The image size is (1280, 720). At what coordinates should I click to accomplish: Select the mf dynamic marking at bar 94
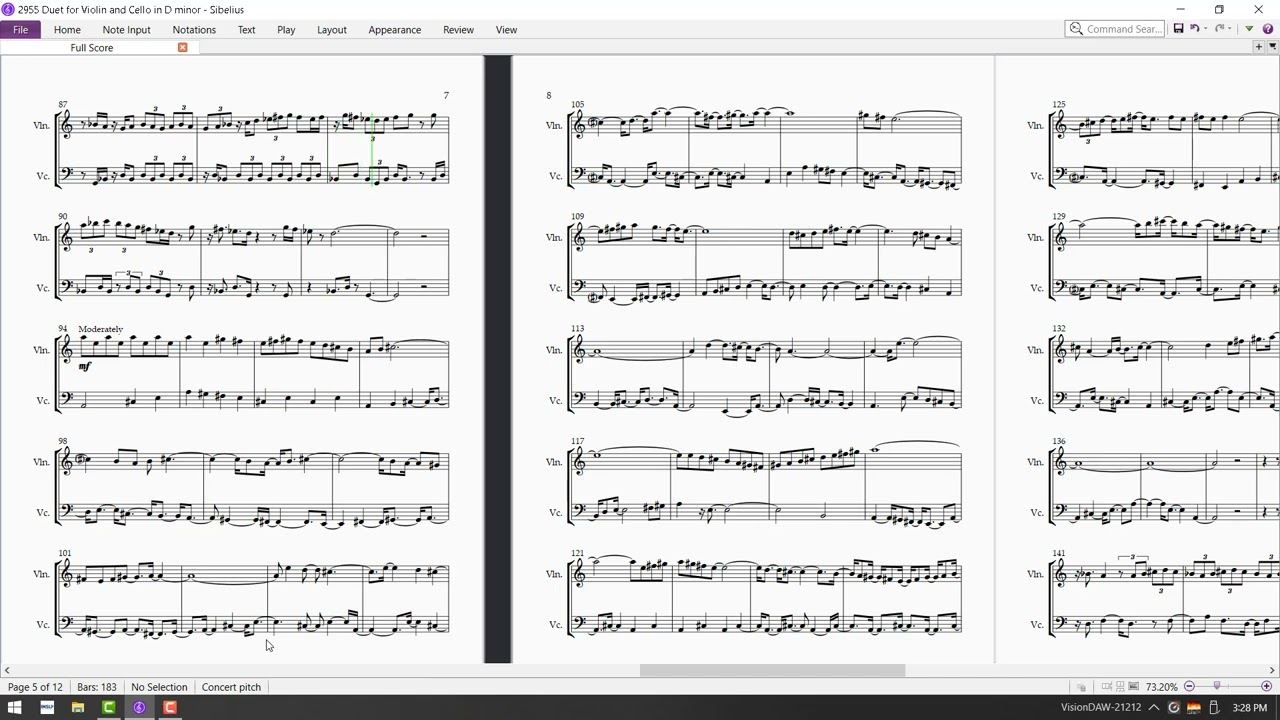click(84, 367)
